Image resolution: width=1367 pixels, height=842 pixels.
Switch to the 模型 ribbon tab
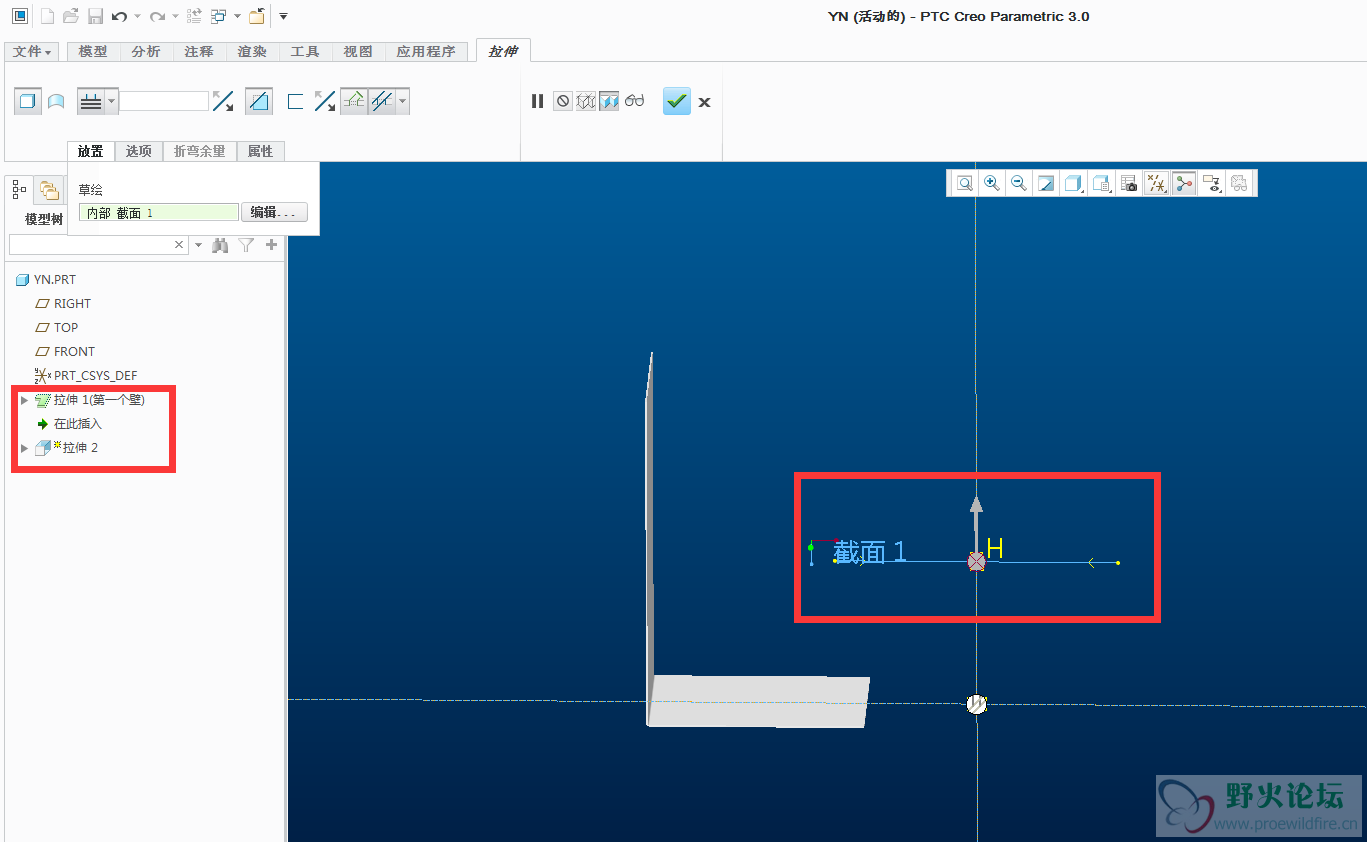click(x=93, y=51)
